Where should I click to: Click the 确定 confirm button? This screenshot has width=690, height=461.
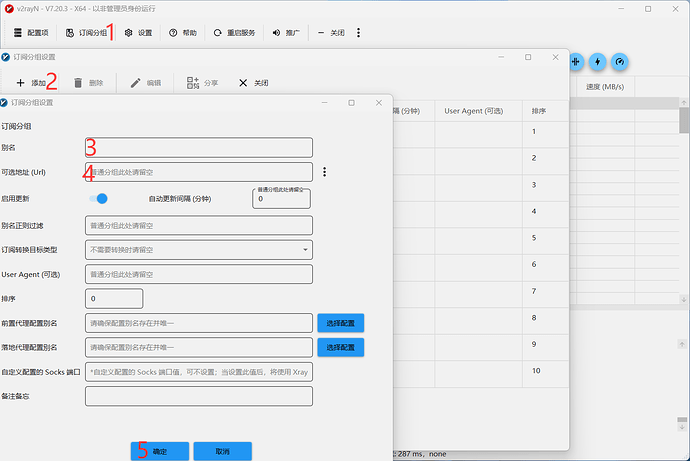pyautogui.click(x=160, y=451)
